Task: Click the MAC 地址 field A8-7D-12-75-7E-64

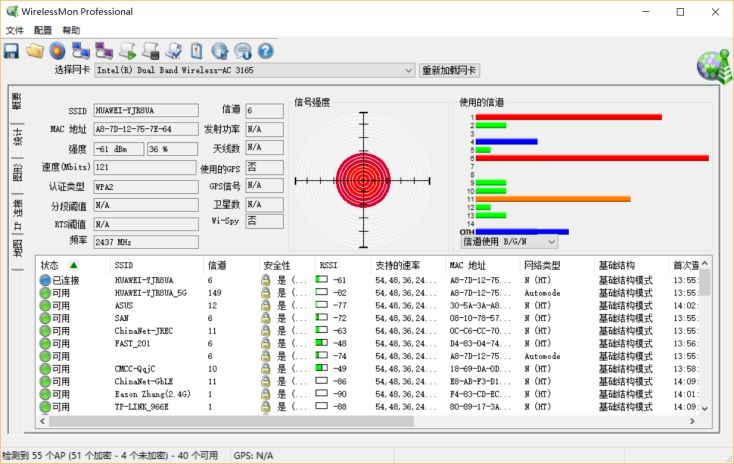Action: (x=146, y=129)
